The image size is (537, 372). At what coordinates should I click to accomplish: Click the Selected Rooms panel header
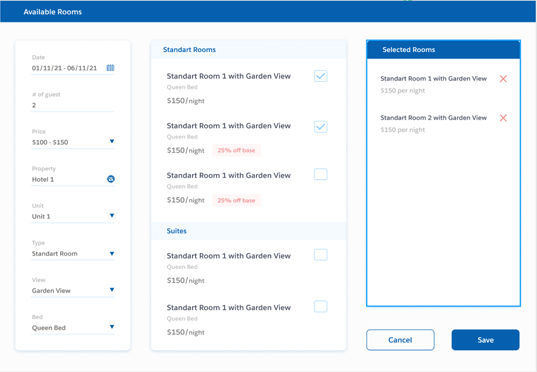[x=444, y=50]
